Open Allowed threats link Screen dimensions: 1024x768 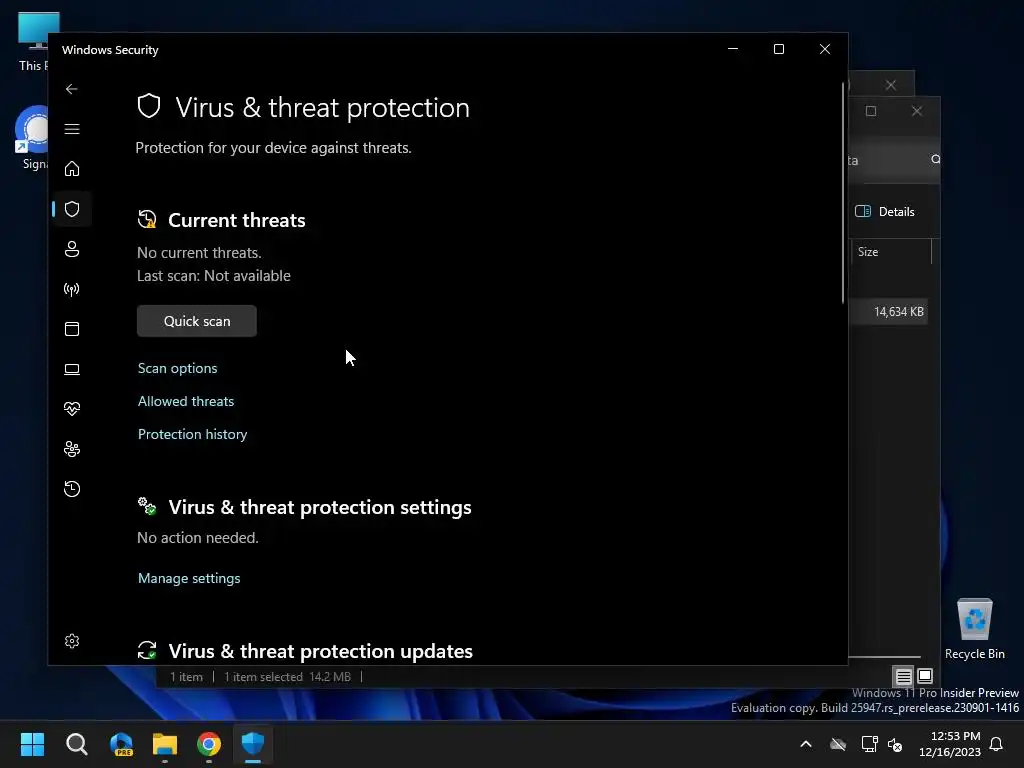pos(185,401)
